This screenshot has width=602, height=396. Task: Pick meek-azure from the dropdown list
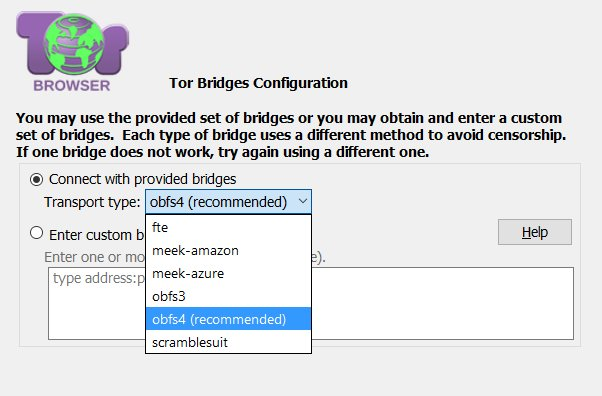pos(228,273)
